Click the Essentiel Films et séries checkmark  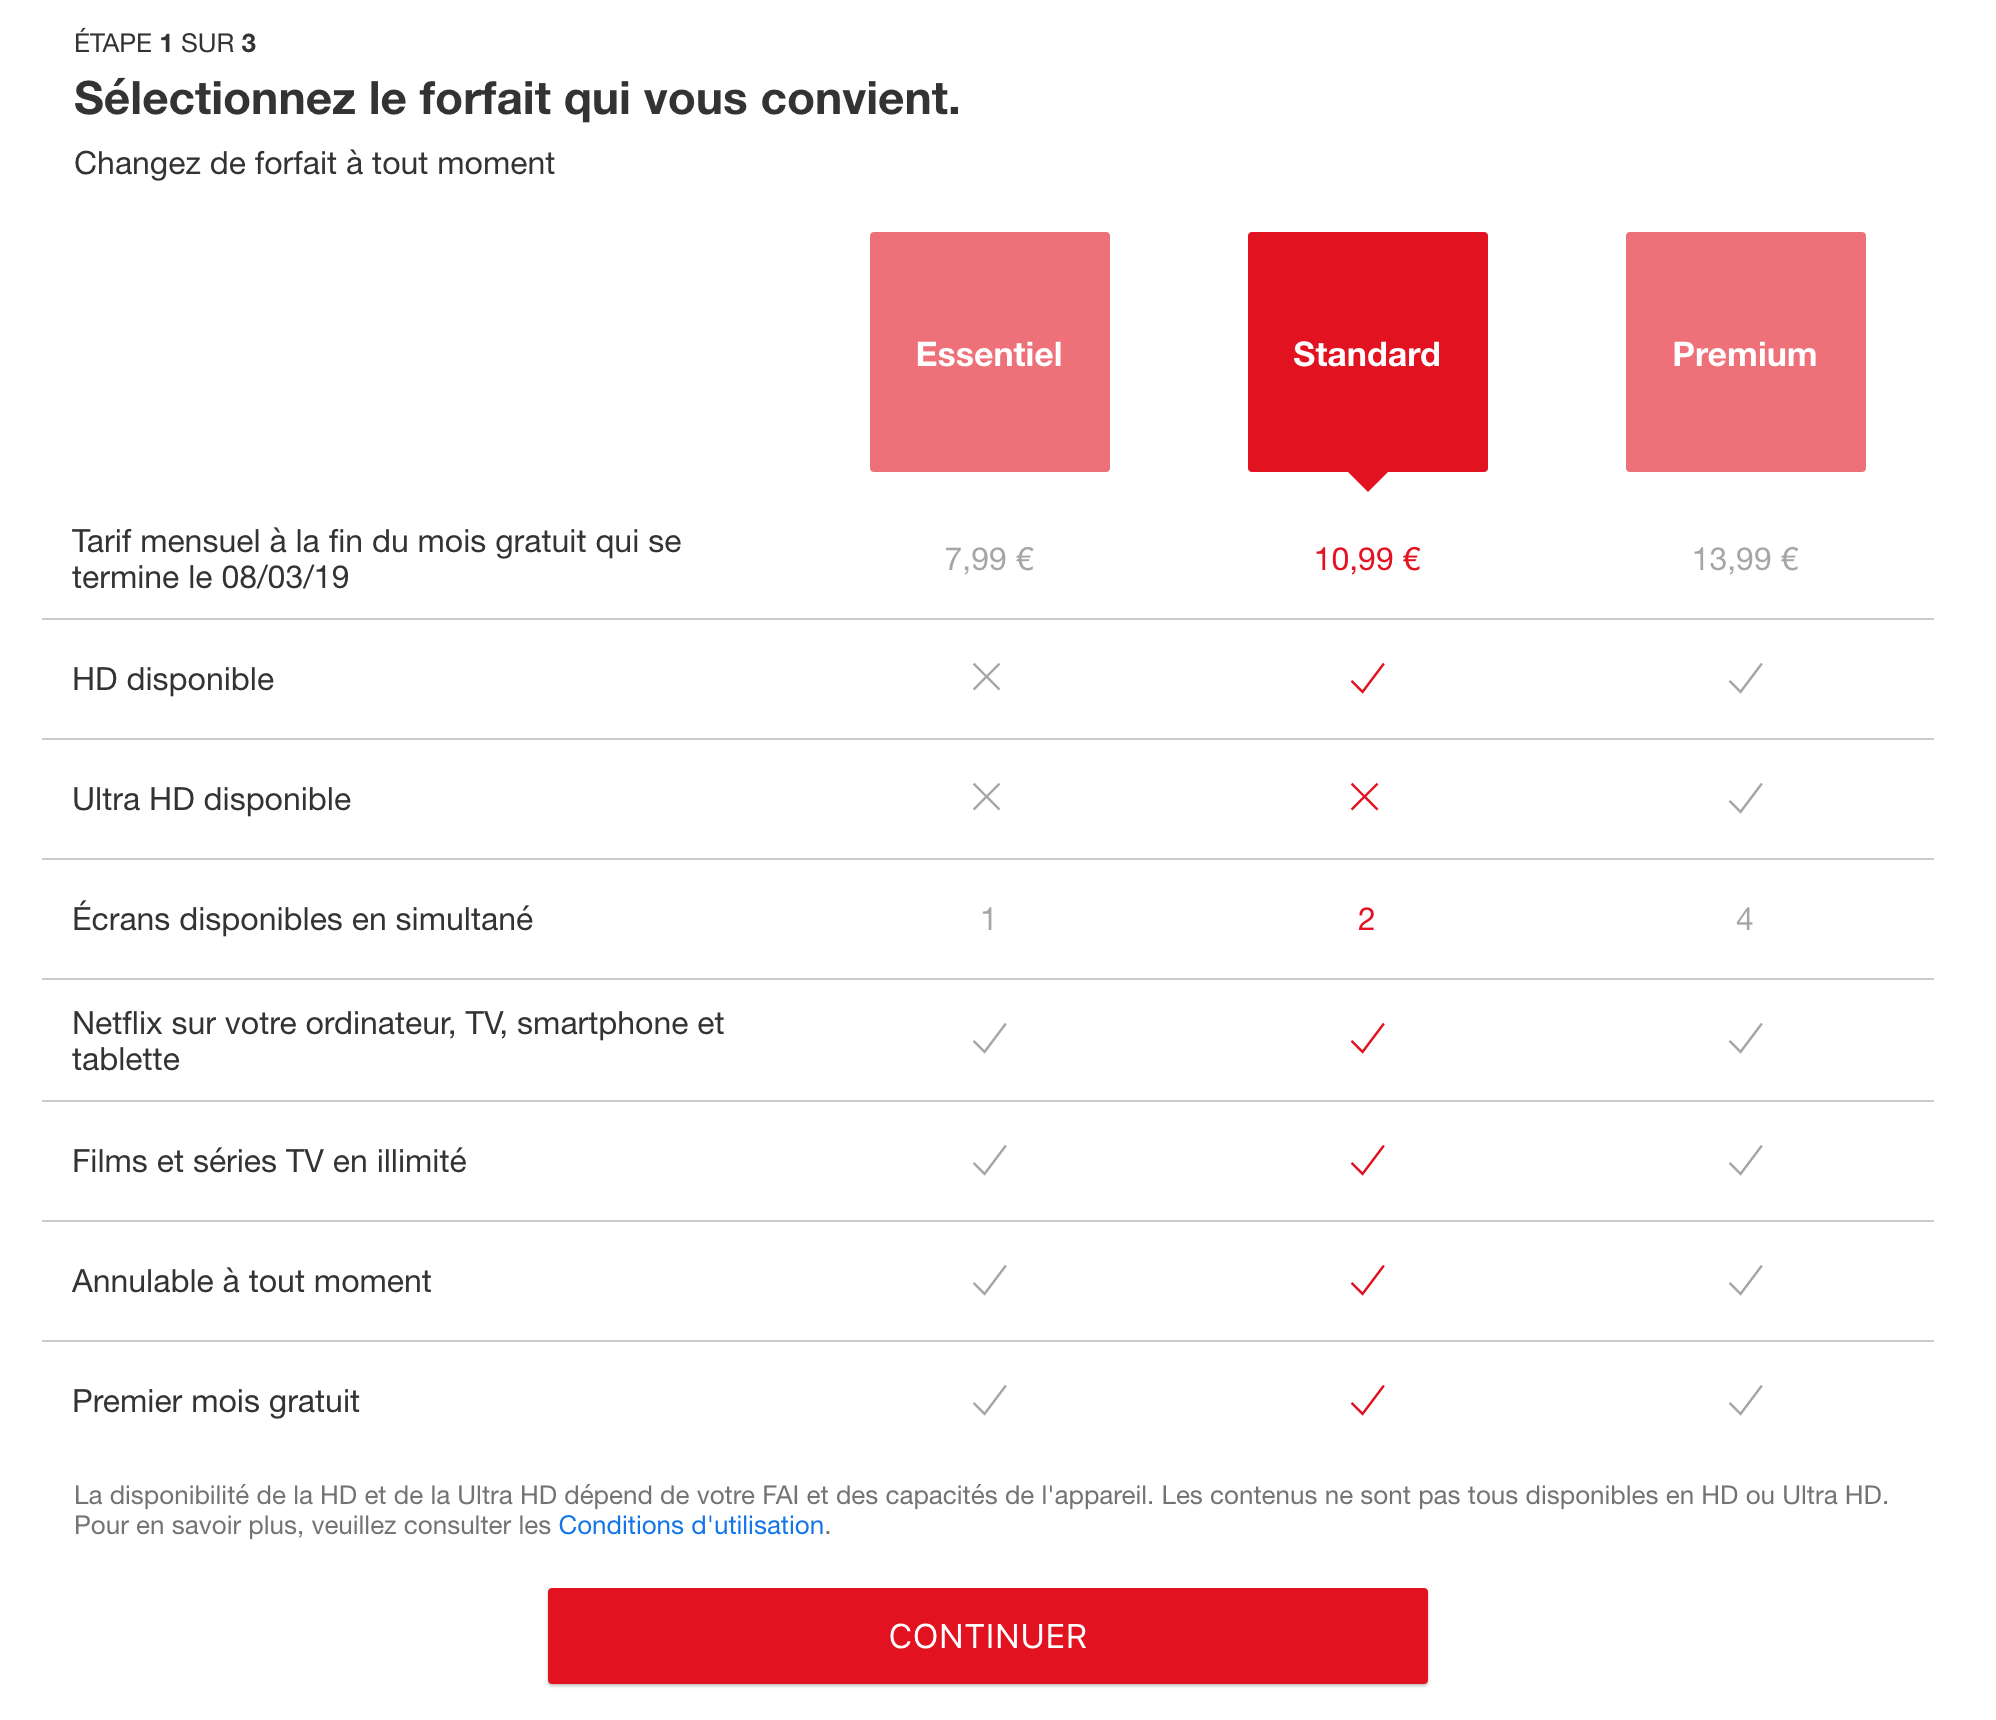pyautogui.click(x=989, y=1160)
